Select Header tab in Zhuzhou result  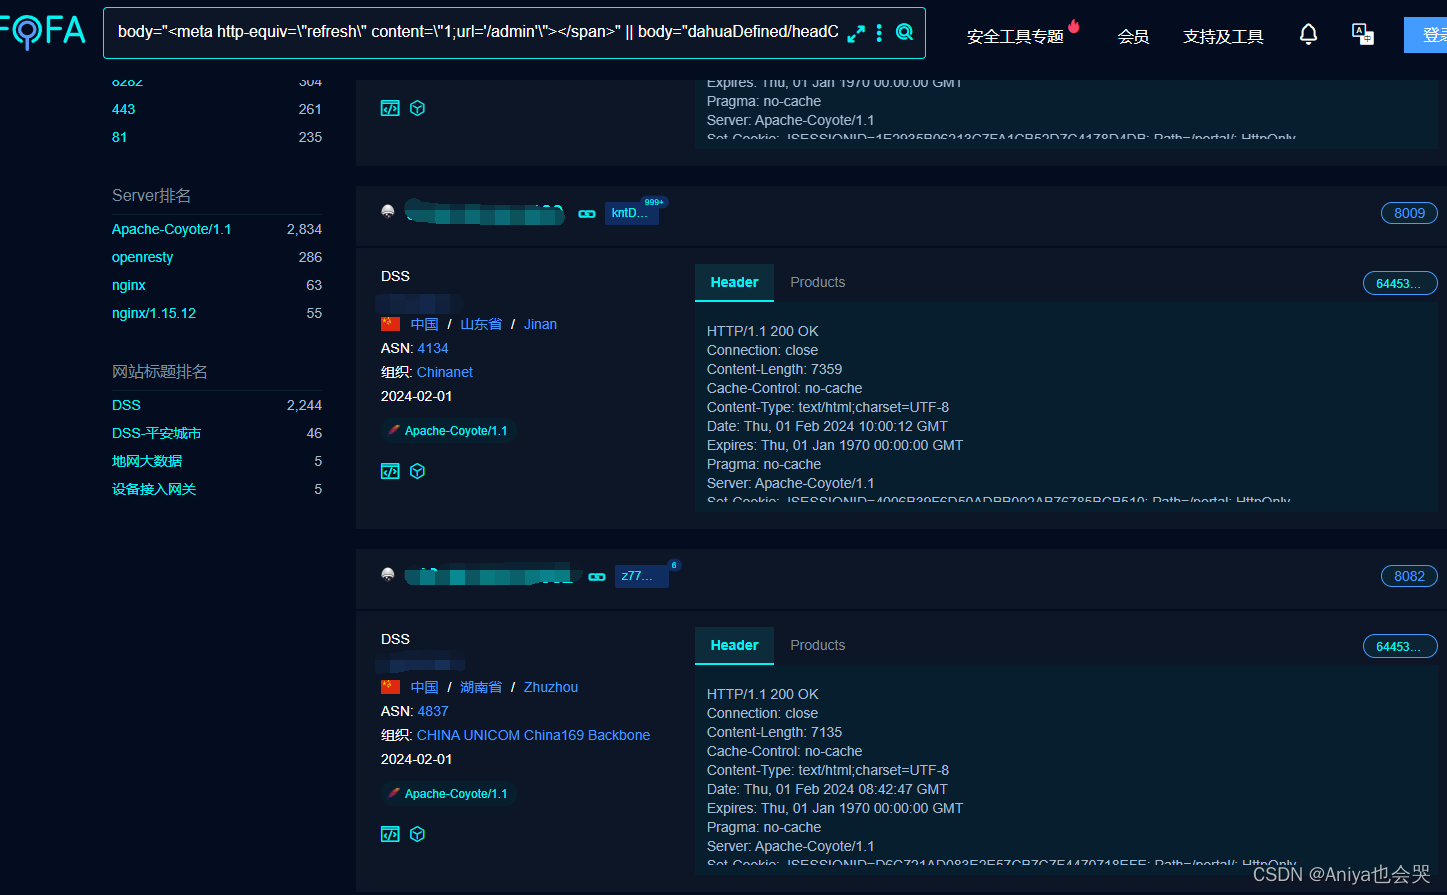(734, 645)
